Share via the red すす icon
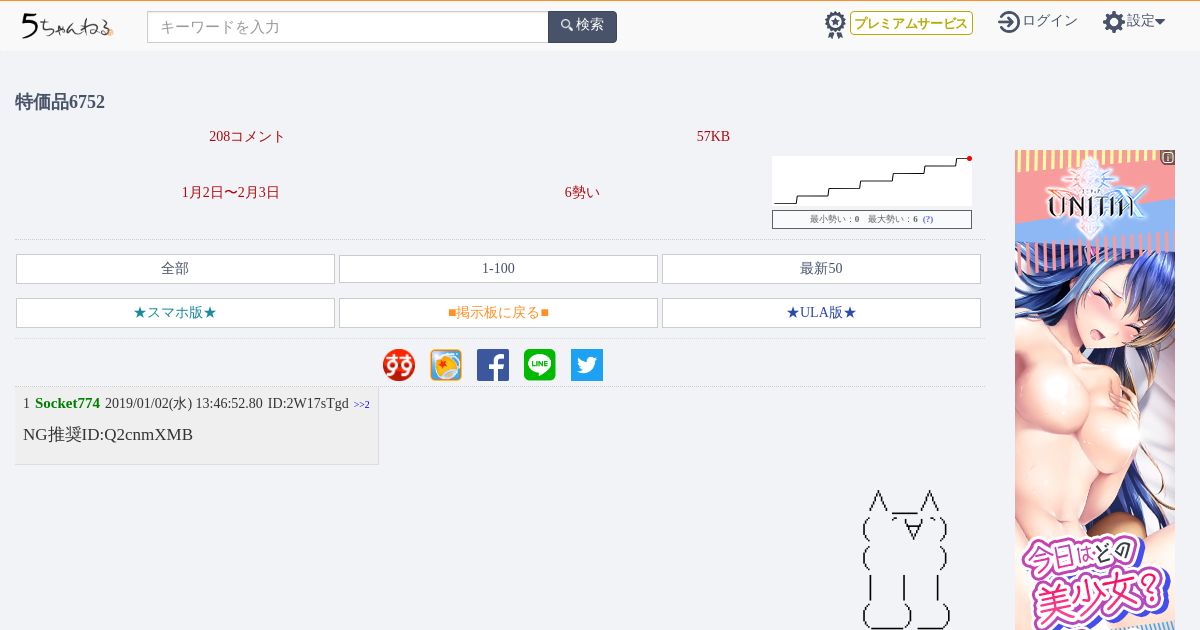 (399, 365)
